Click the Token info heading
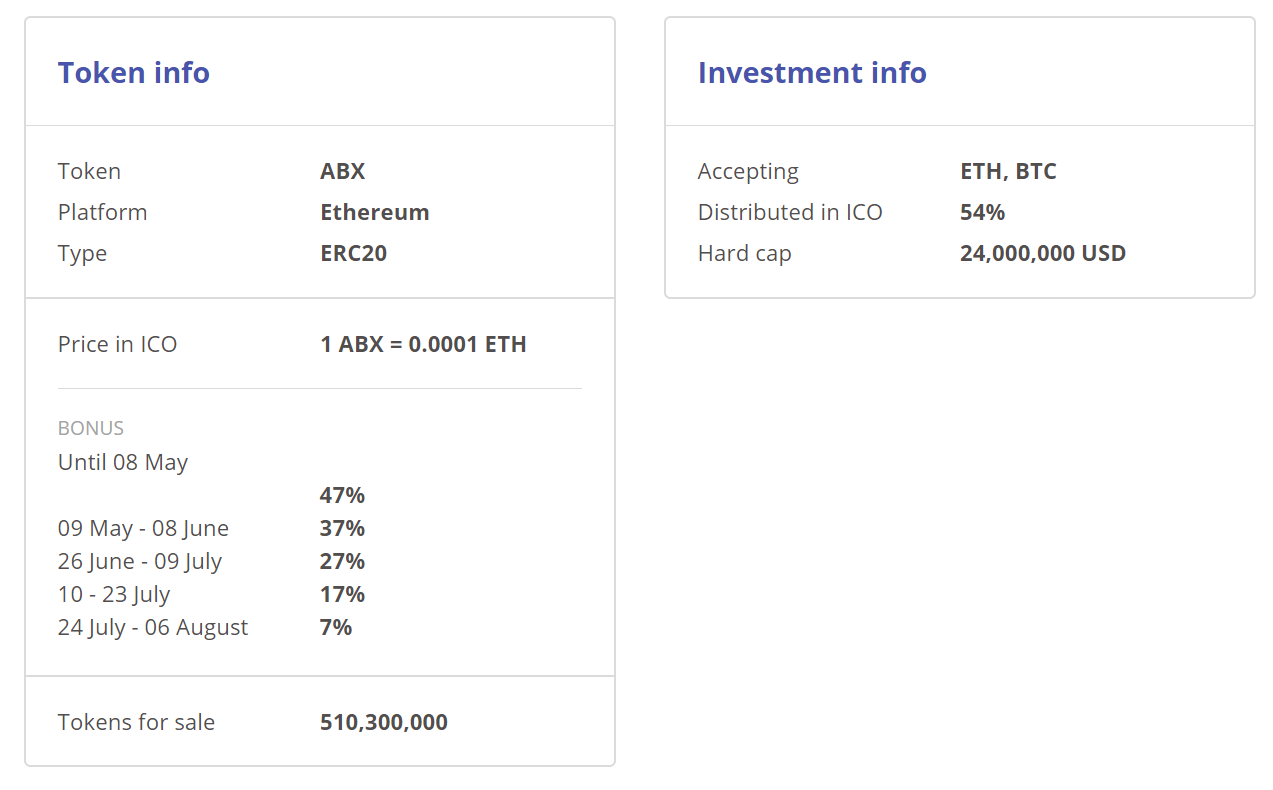 pyautogui.click(x=134, y=73)
